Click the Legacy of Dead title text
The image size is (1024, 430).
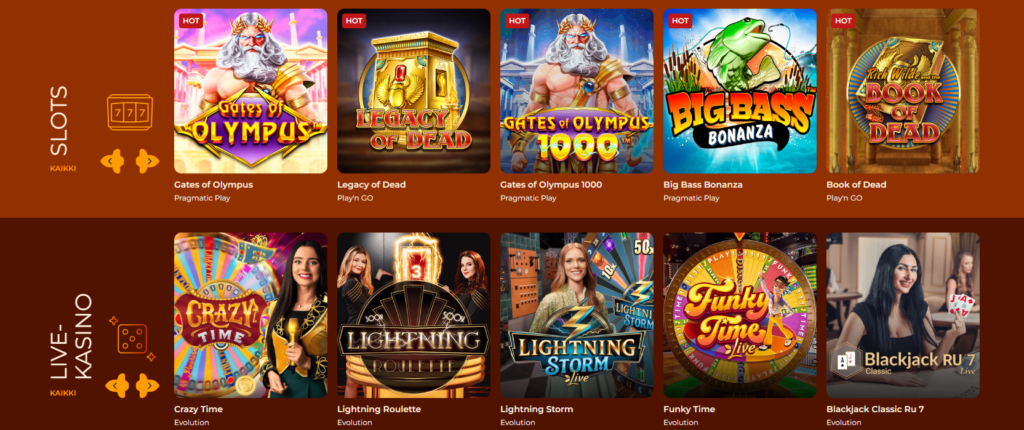coord(371,185)
